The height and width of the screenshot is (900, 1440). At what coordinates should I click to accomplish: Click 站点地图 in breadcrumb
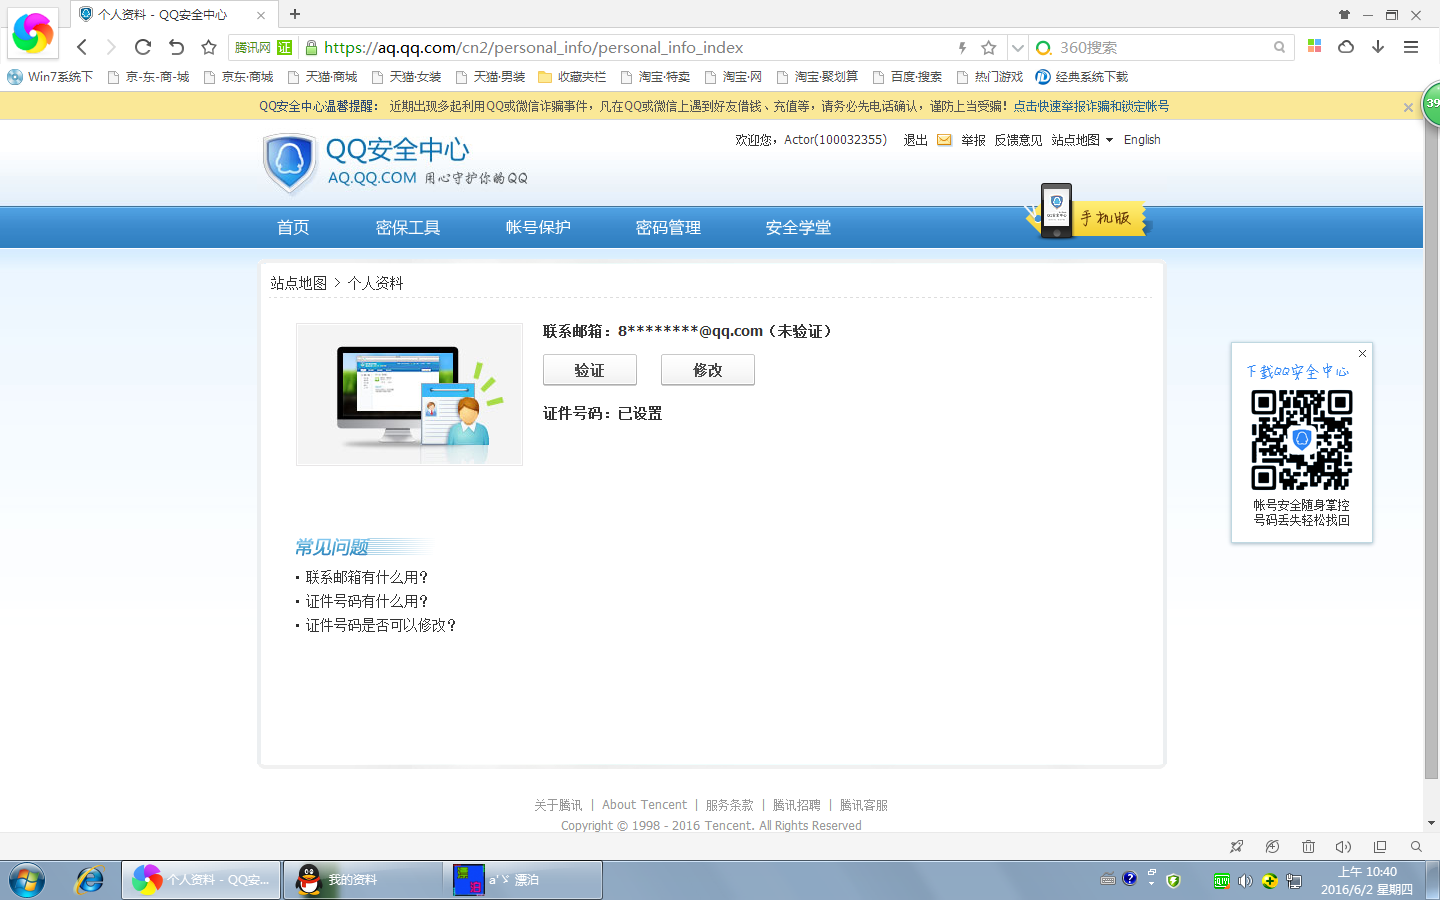(x=298, y=283)
